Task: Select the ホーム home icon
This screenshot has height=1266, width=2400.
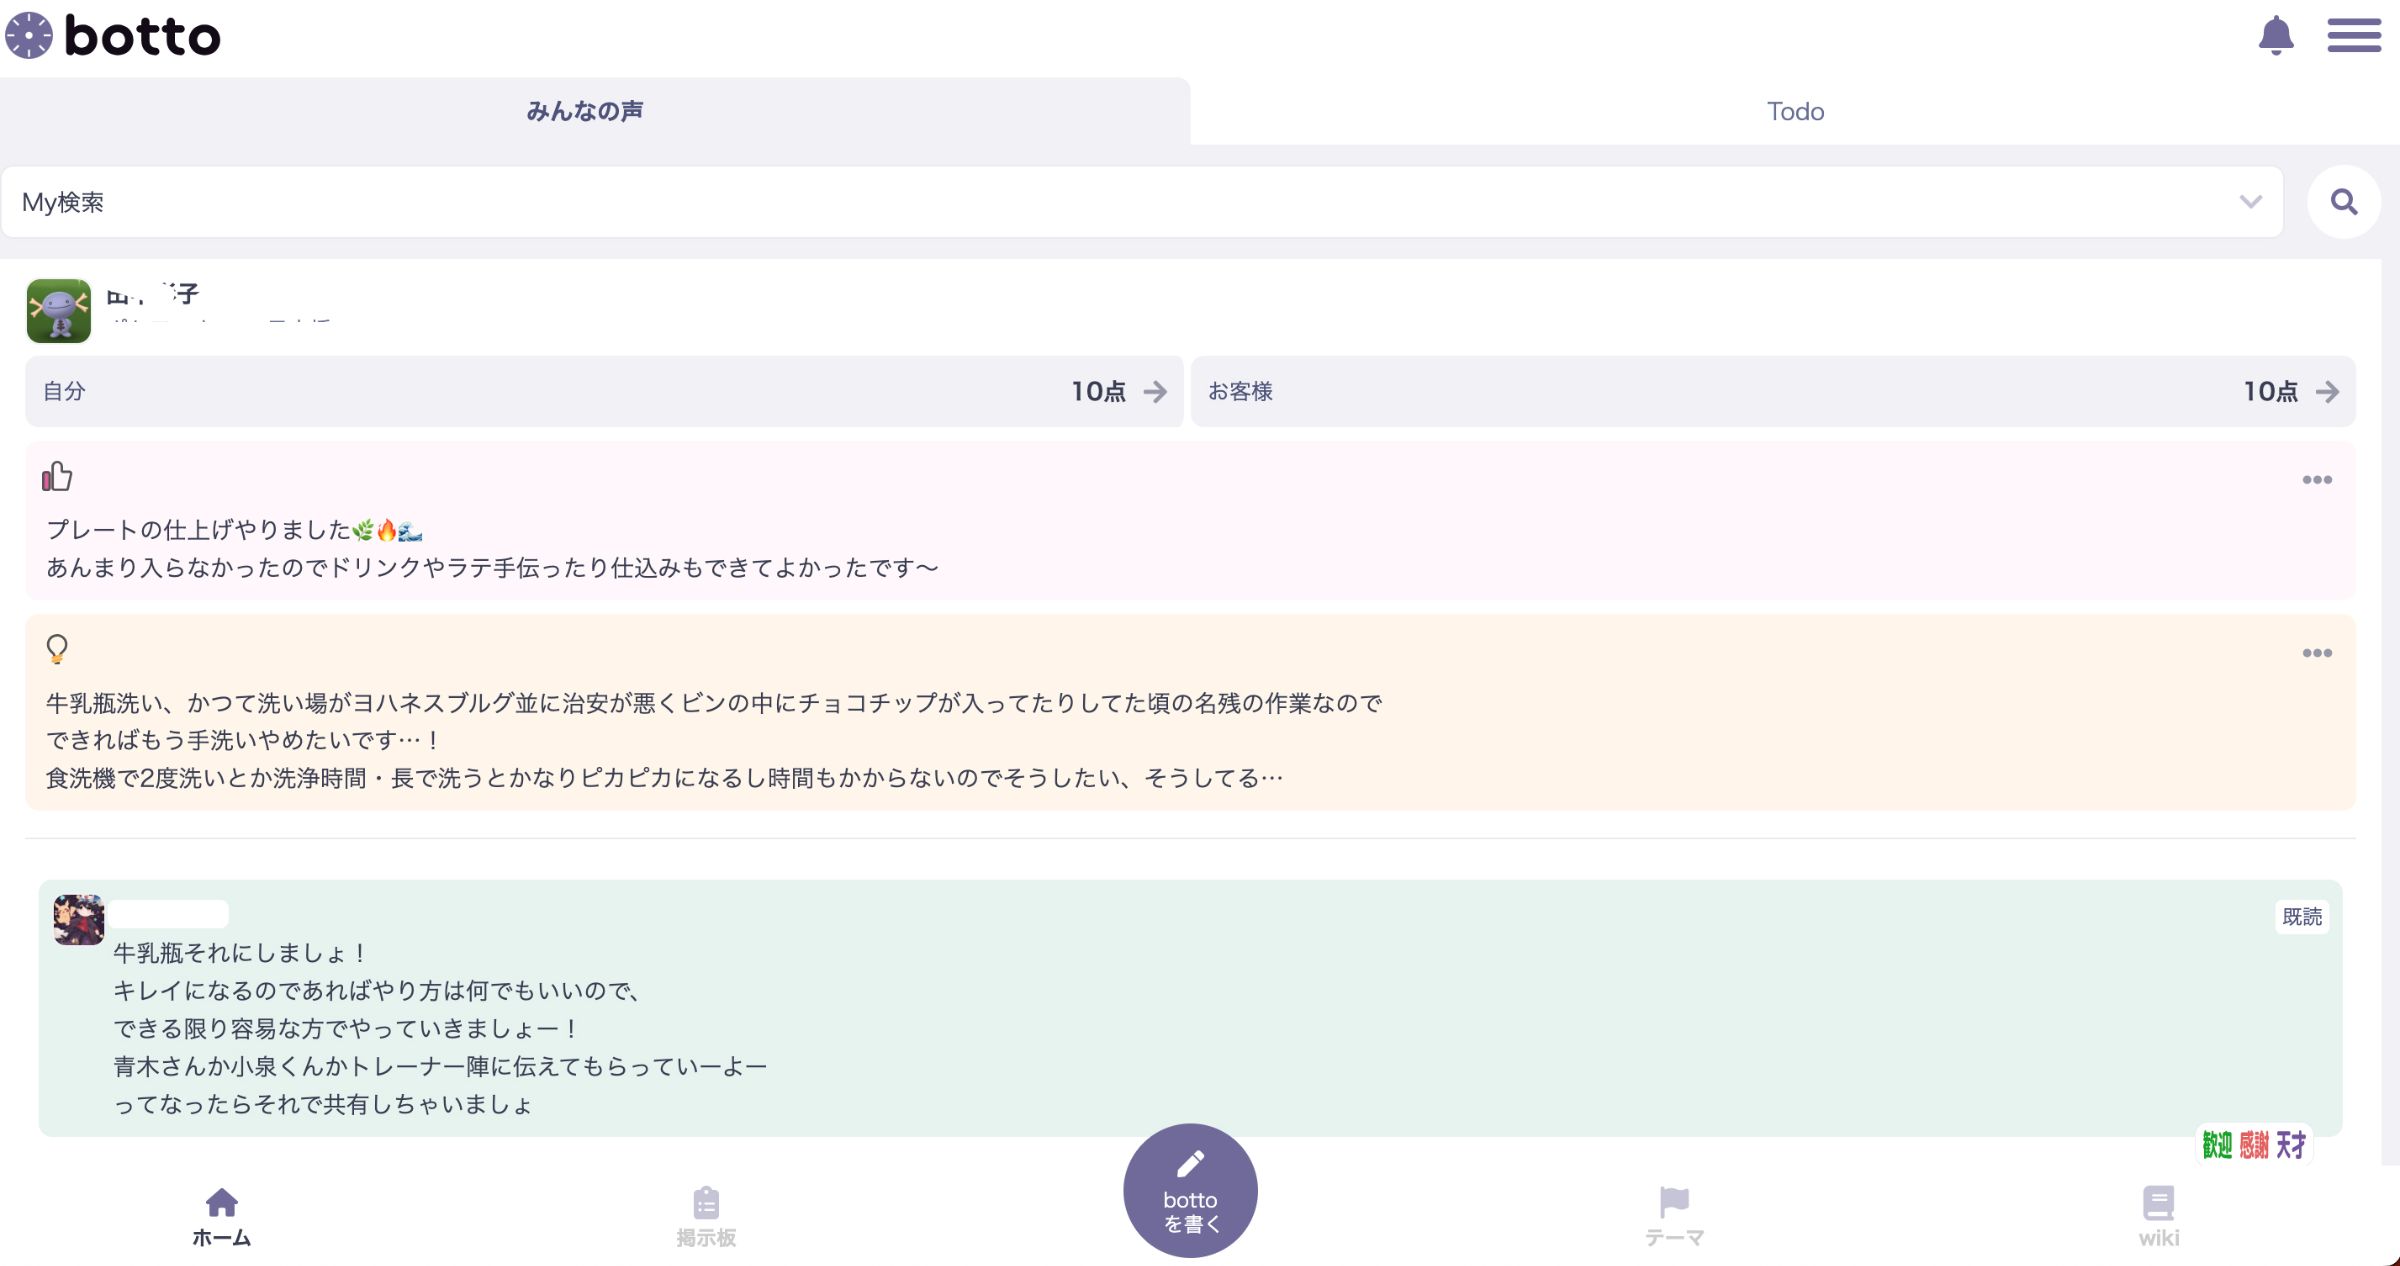Action: point(222,1200)
